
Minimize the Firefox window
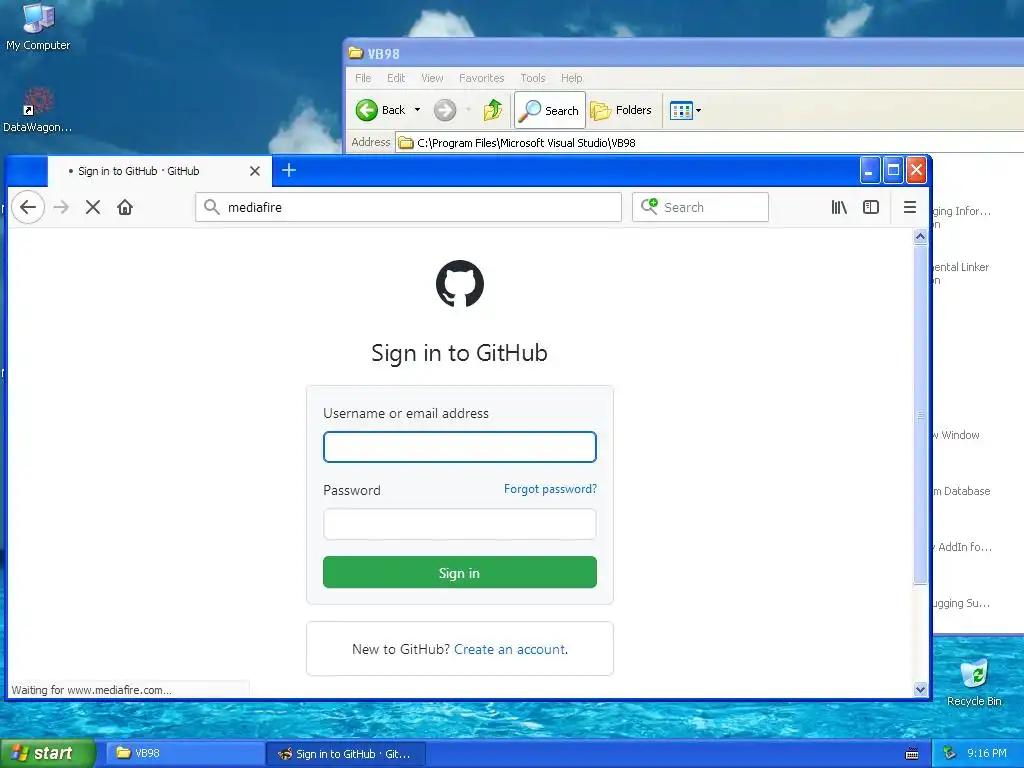click(869, 170)
